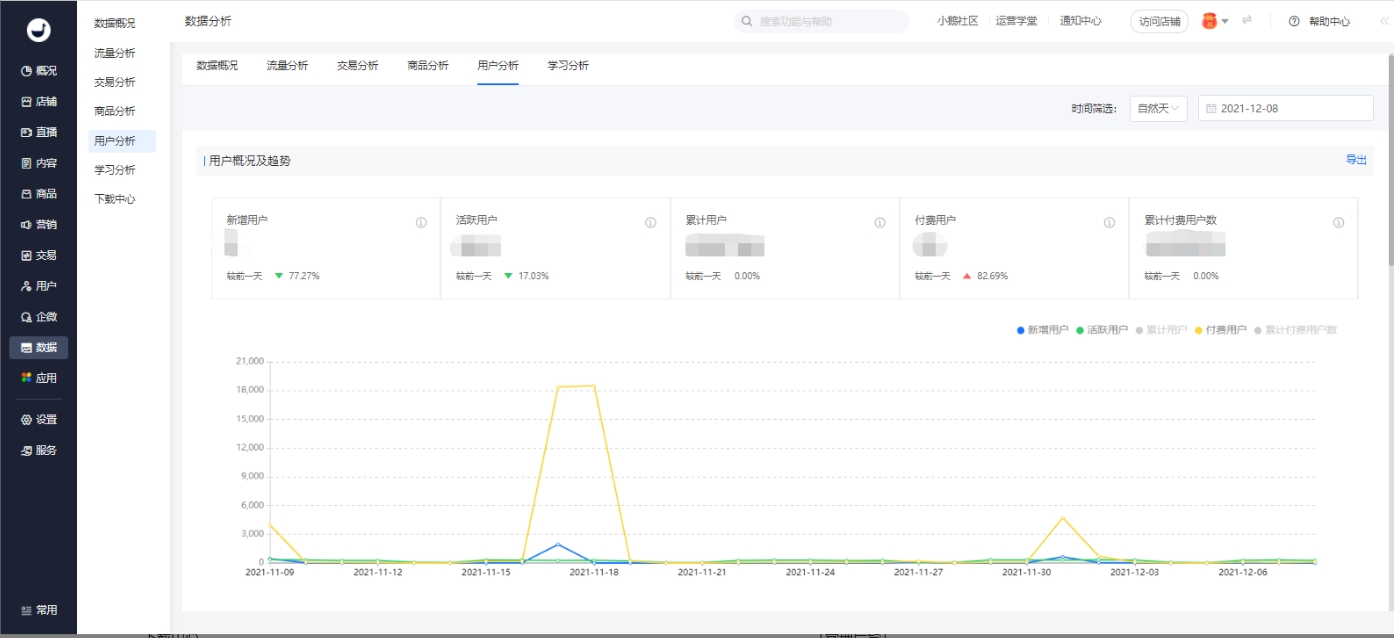Select the 店铺 icon in the sidebar
The width and height of the screenshot is (1394, 638).
pos(39,101)
